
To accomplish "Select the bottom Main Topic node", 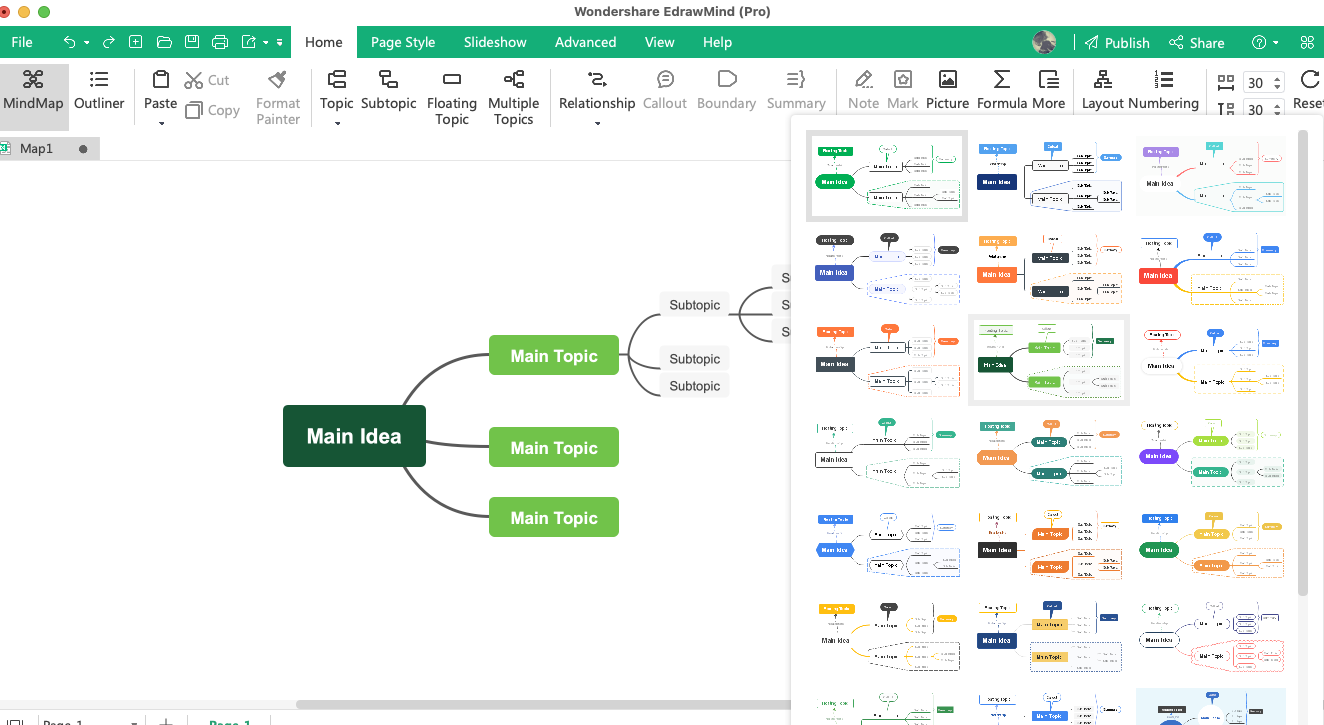I will [554, 517].
